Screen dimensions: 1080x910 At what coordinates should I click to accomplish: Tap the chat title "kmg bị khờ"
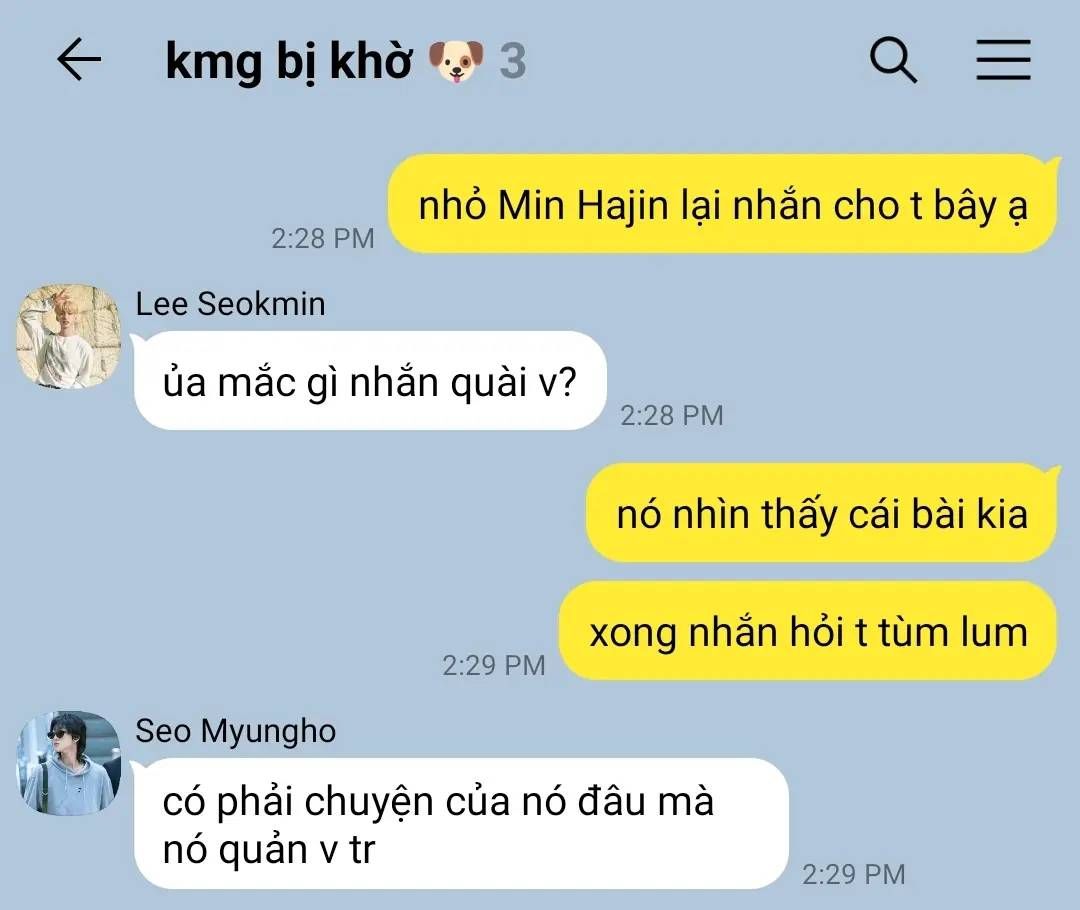[289, 61]
